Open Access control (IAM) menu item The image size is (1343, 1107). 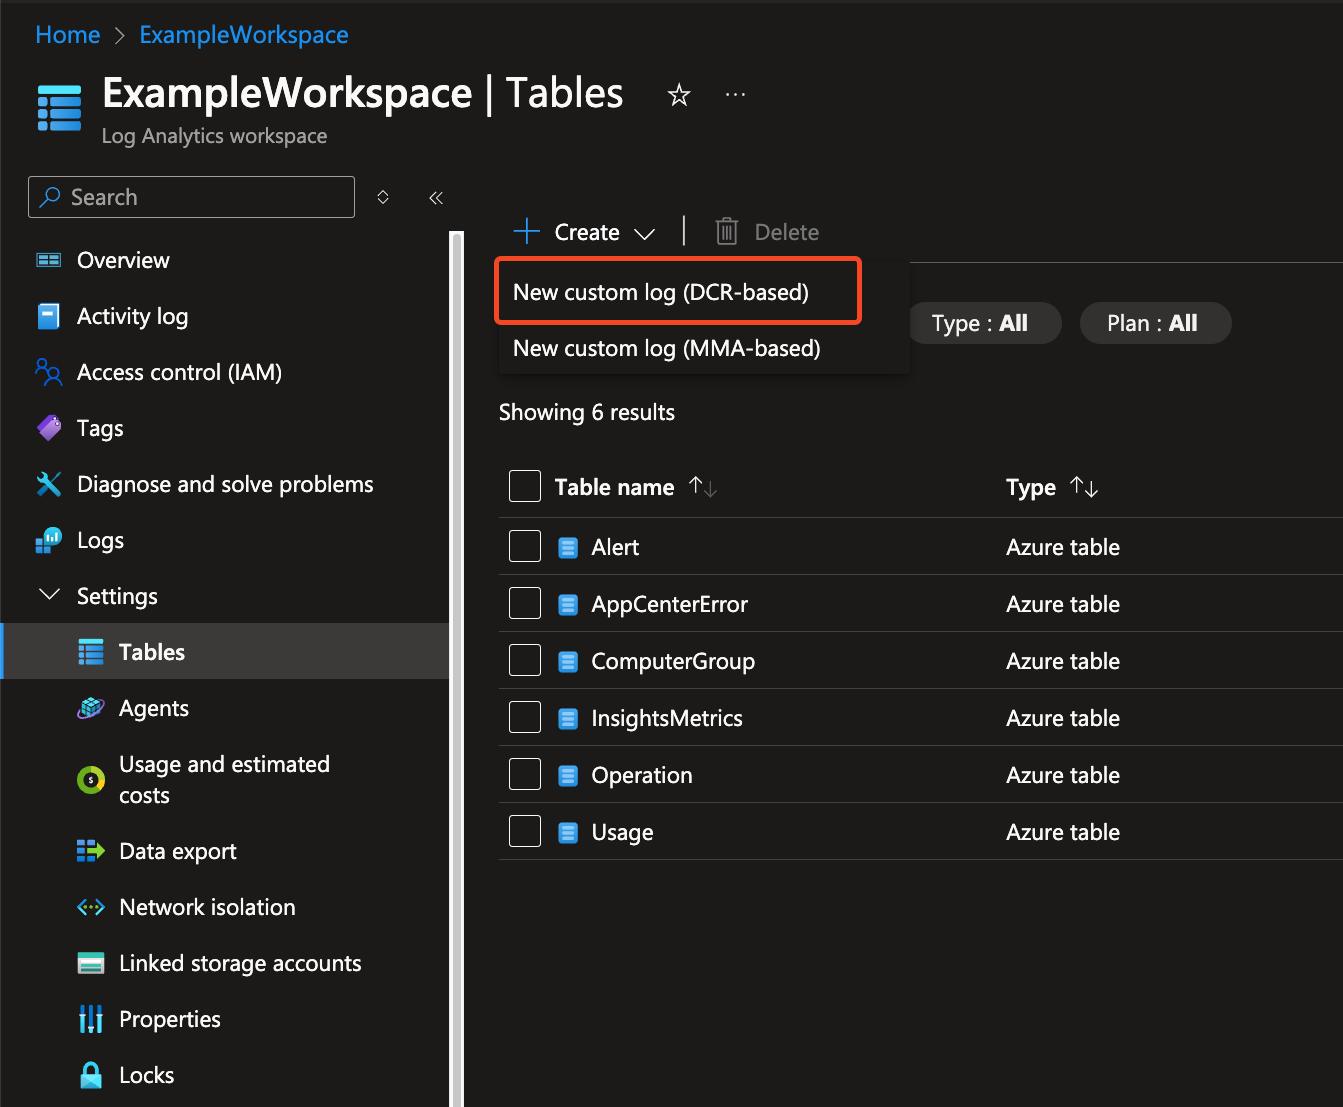tap(180, 372)
